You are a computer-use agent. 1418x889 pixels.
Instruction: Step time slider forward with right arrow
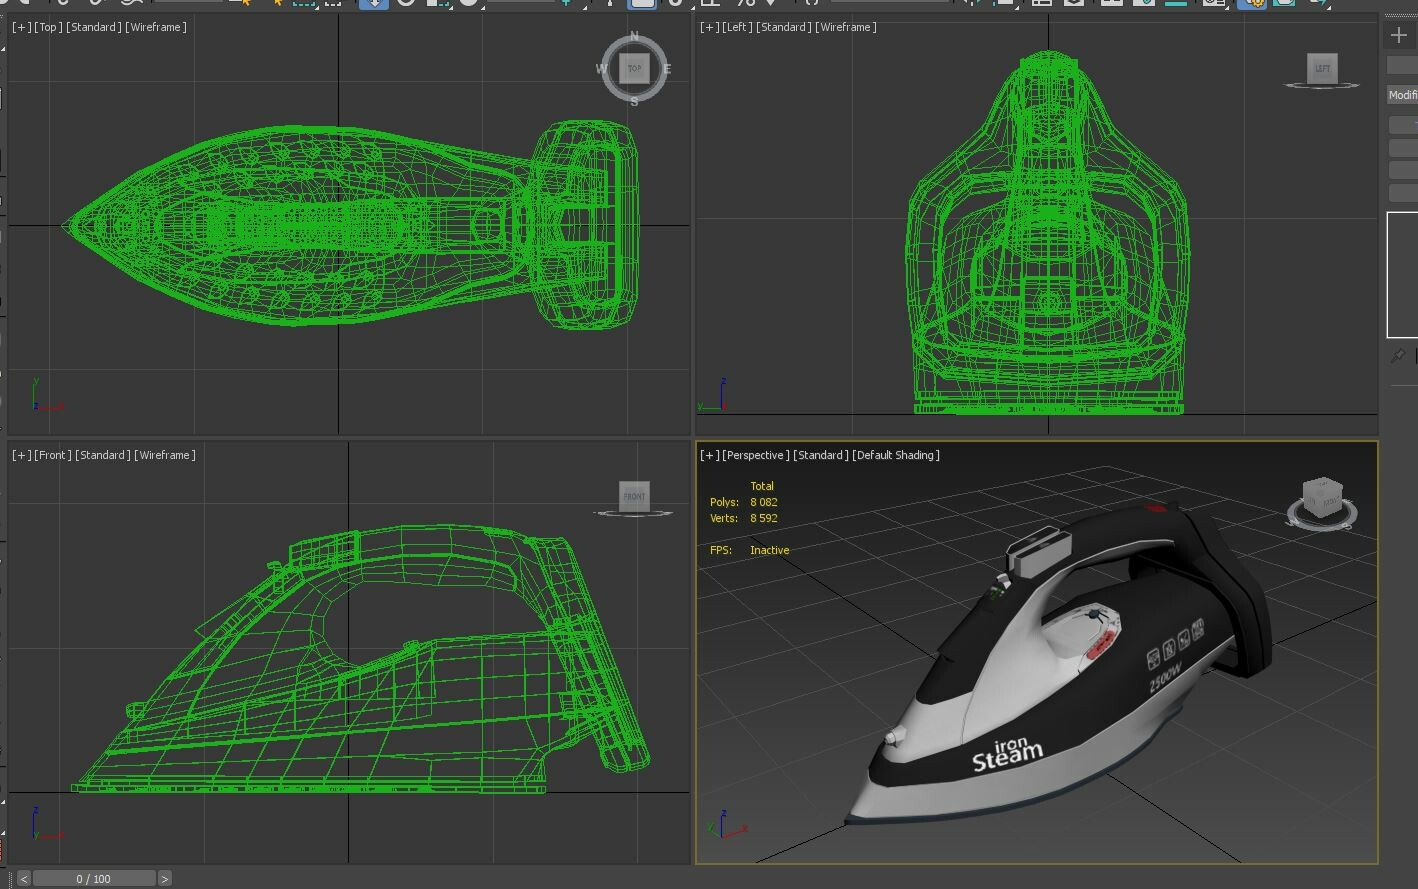tap(164, 879)
